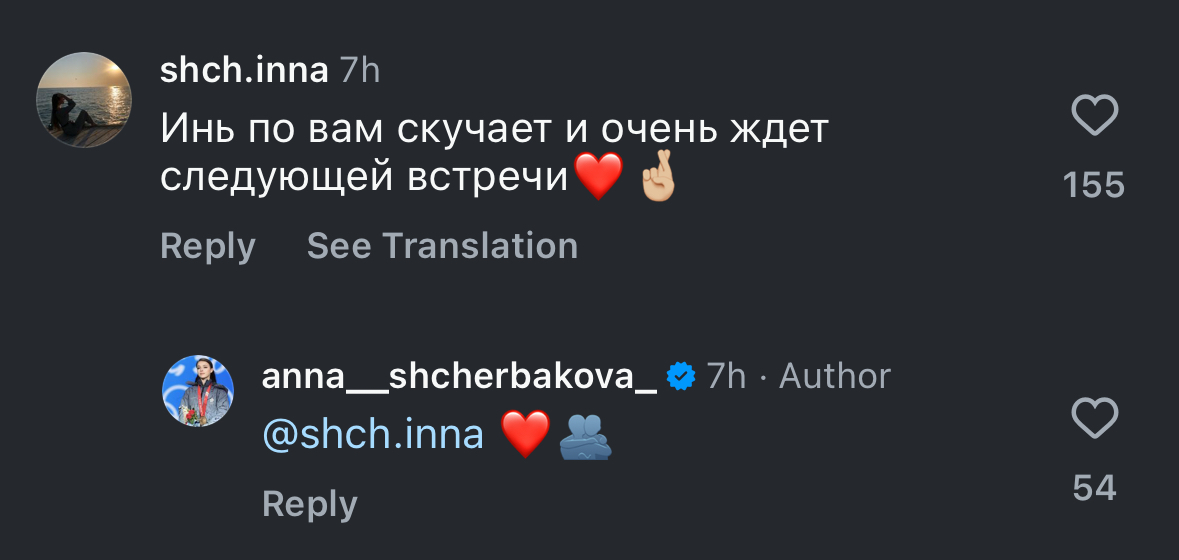Image resolution: width=1179 pixels, height=560 pixels.
Task: Click the crossed fingers emoji
Action: point(657,180)
